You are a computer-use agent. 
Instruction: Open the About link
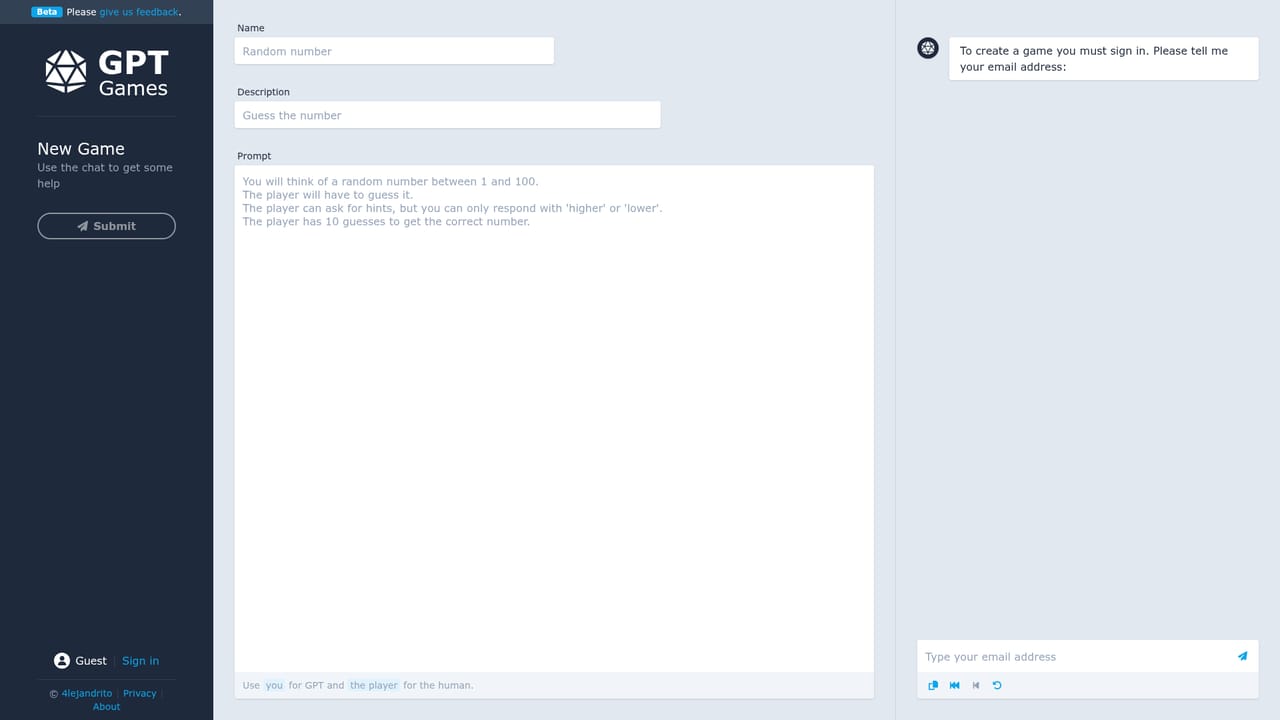click(x=107, y=707)
